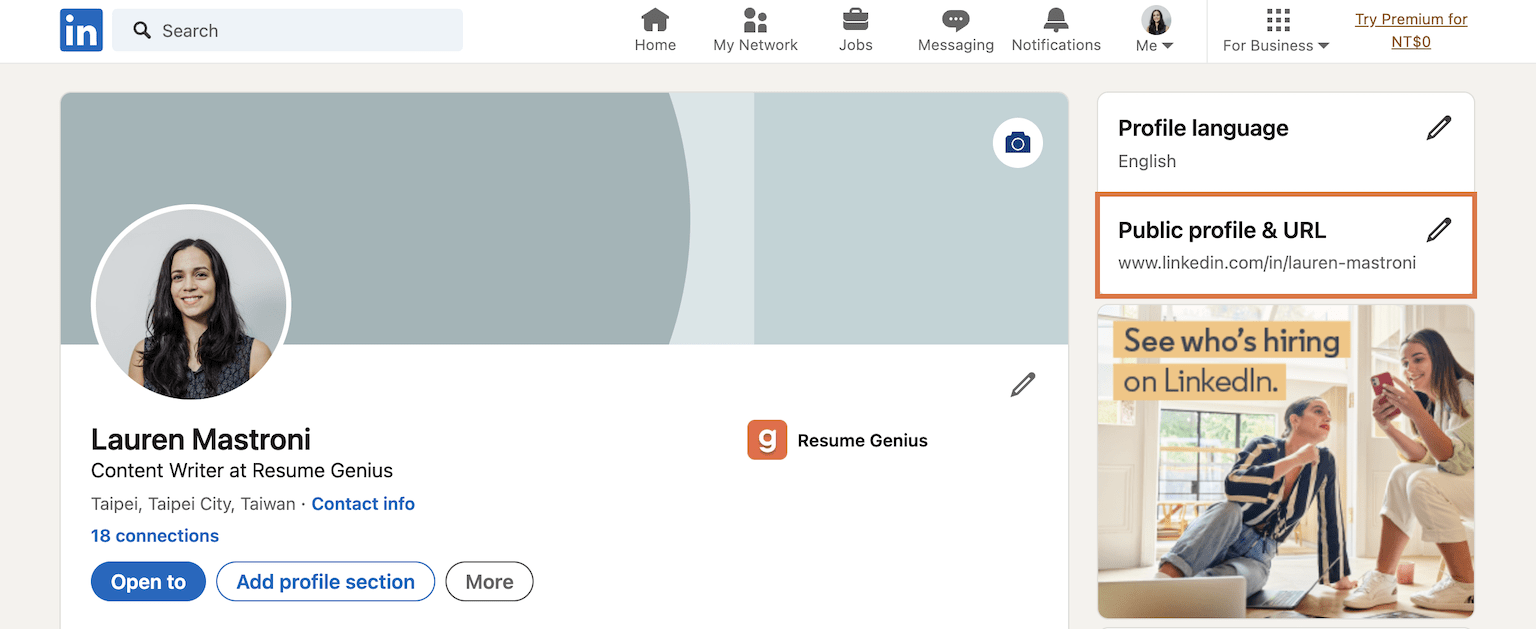Expand the For Business grid menu
The height and width of the screenshot is (629, 1536).
pos(1276,30)
